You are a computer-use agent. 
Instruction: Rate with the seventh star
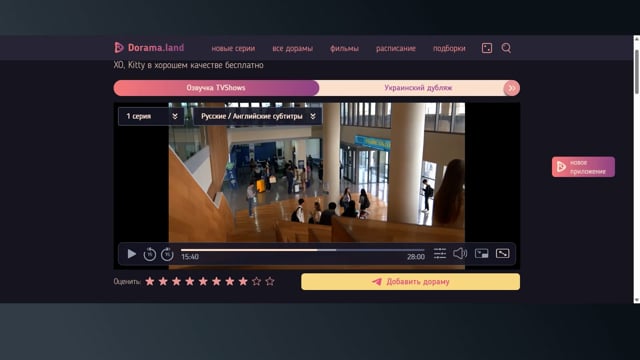pos(230,281)
